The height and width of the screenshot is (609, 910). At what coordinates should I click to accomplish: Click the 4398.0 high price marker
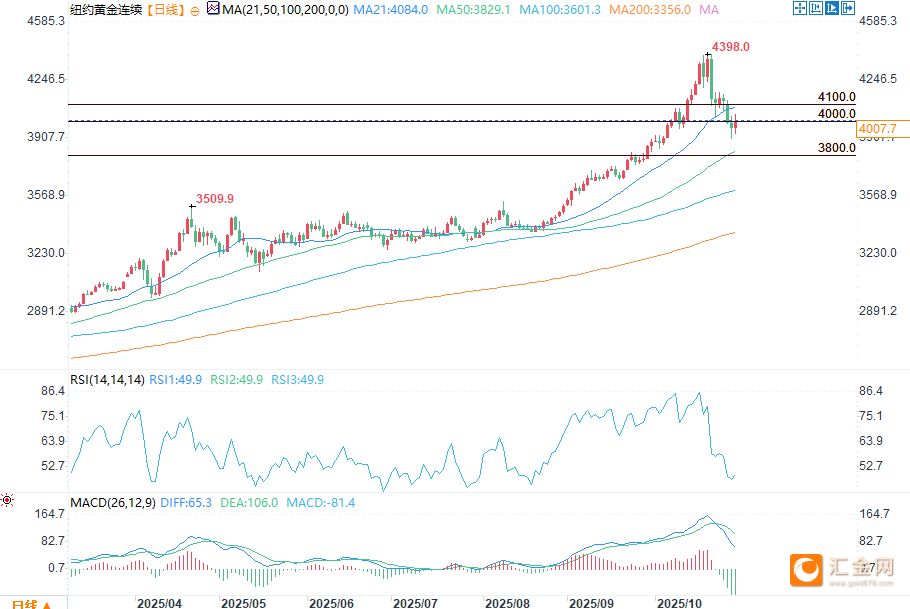[x=731, y=47]
